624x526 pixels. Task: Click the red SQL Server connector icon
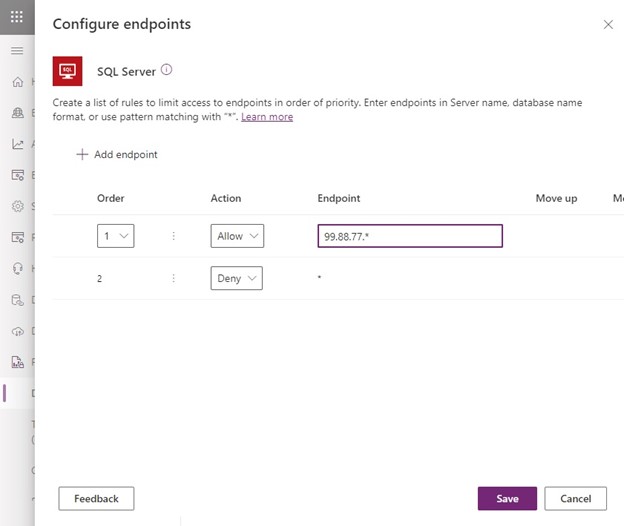point(67,71)
